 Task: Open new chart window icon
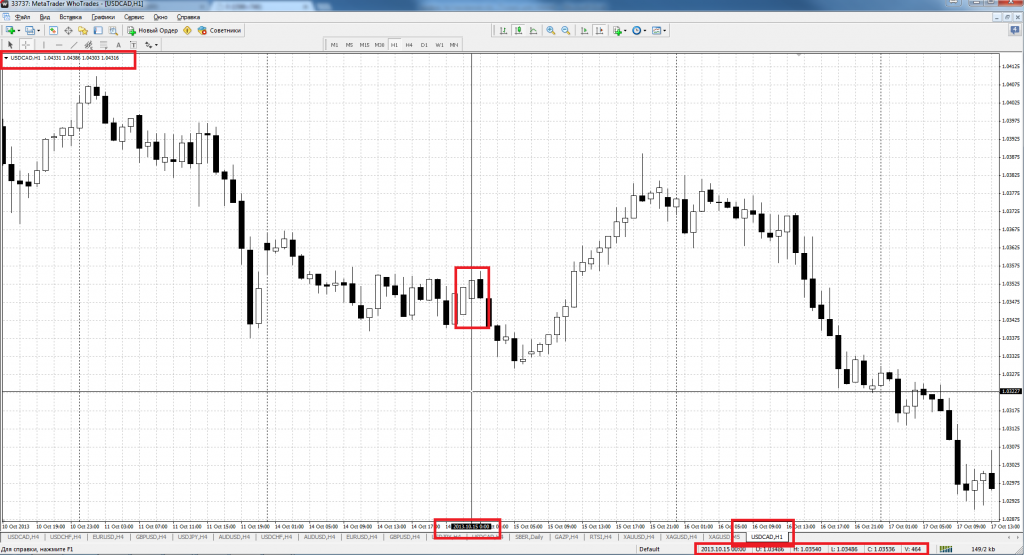pos(10,30)
